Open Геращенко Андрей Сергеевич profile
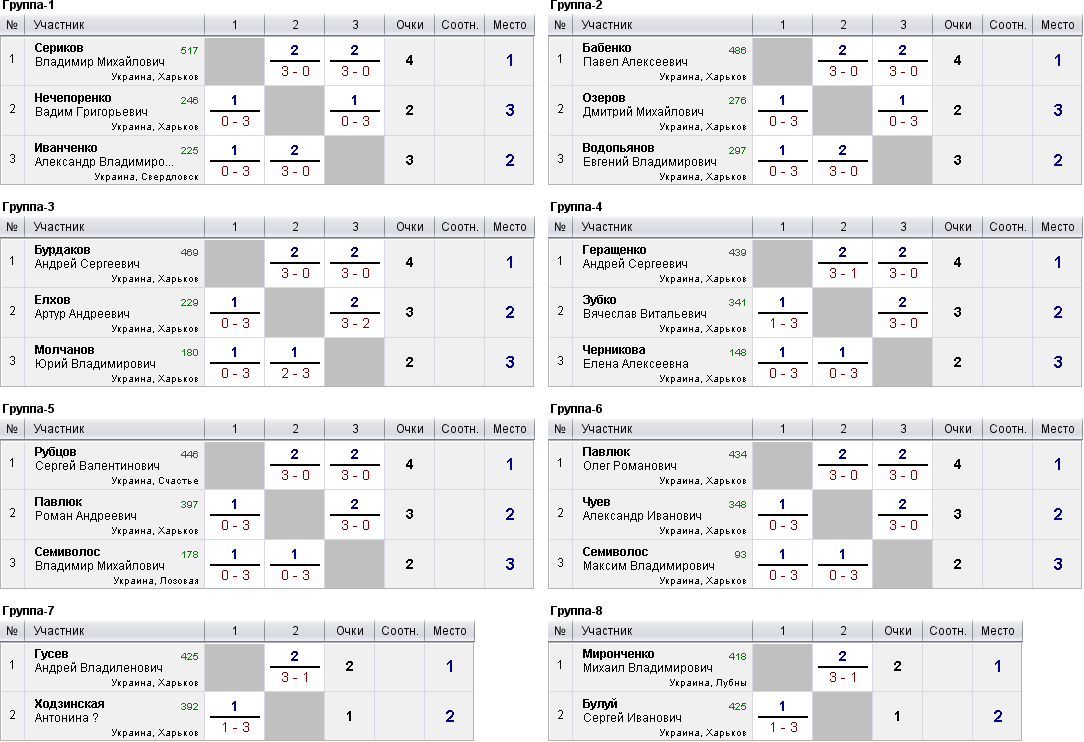This screenshot has width=1084, height=742. (x=635, y=257)
